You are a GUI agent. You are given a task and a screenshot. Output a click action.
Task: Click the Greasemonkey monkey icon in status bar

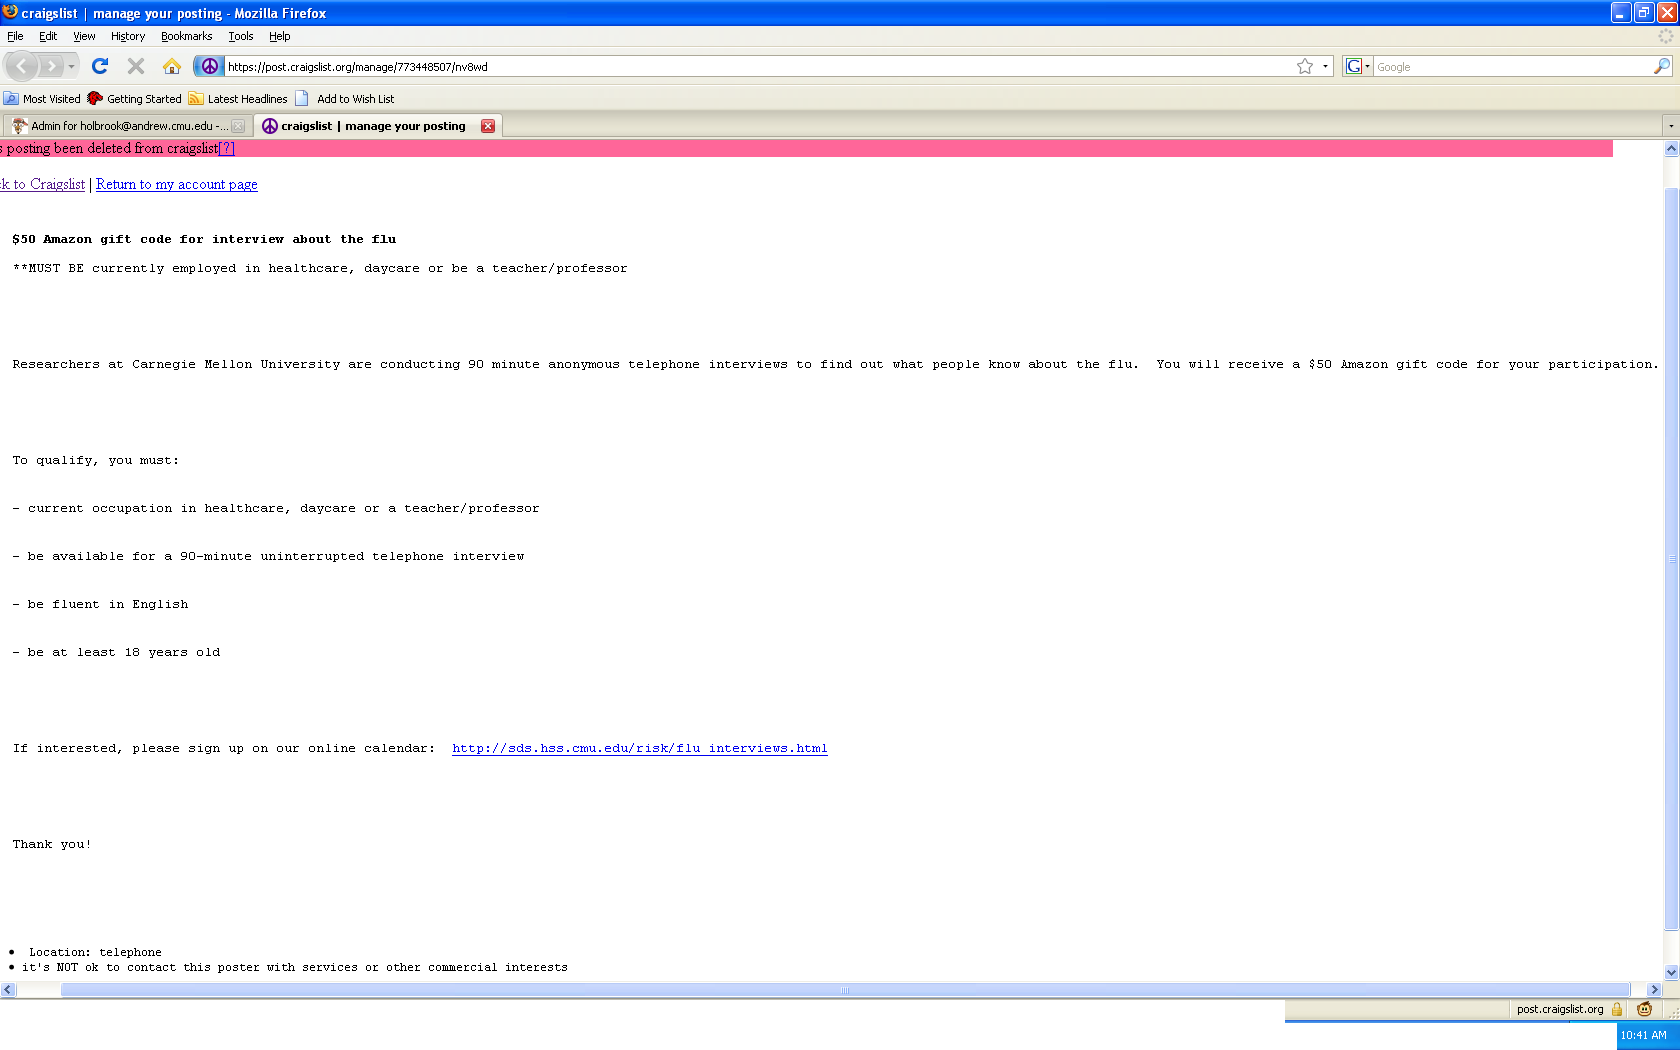pyautogui.click(x=1644, y=1009)
